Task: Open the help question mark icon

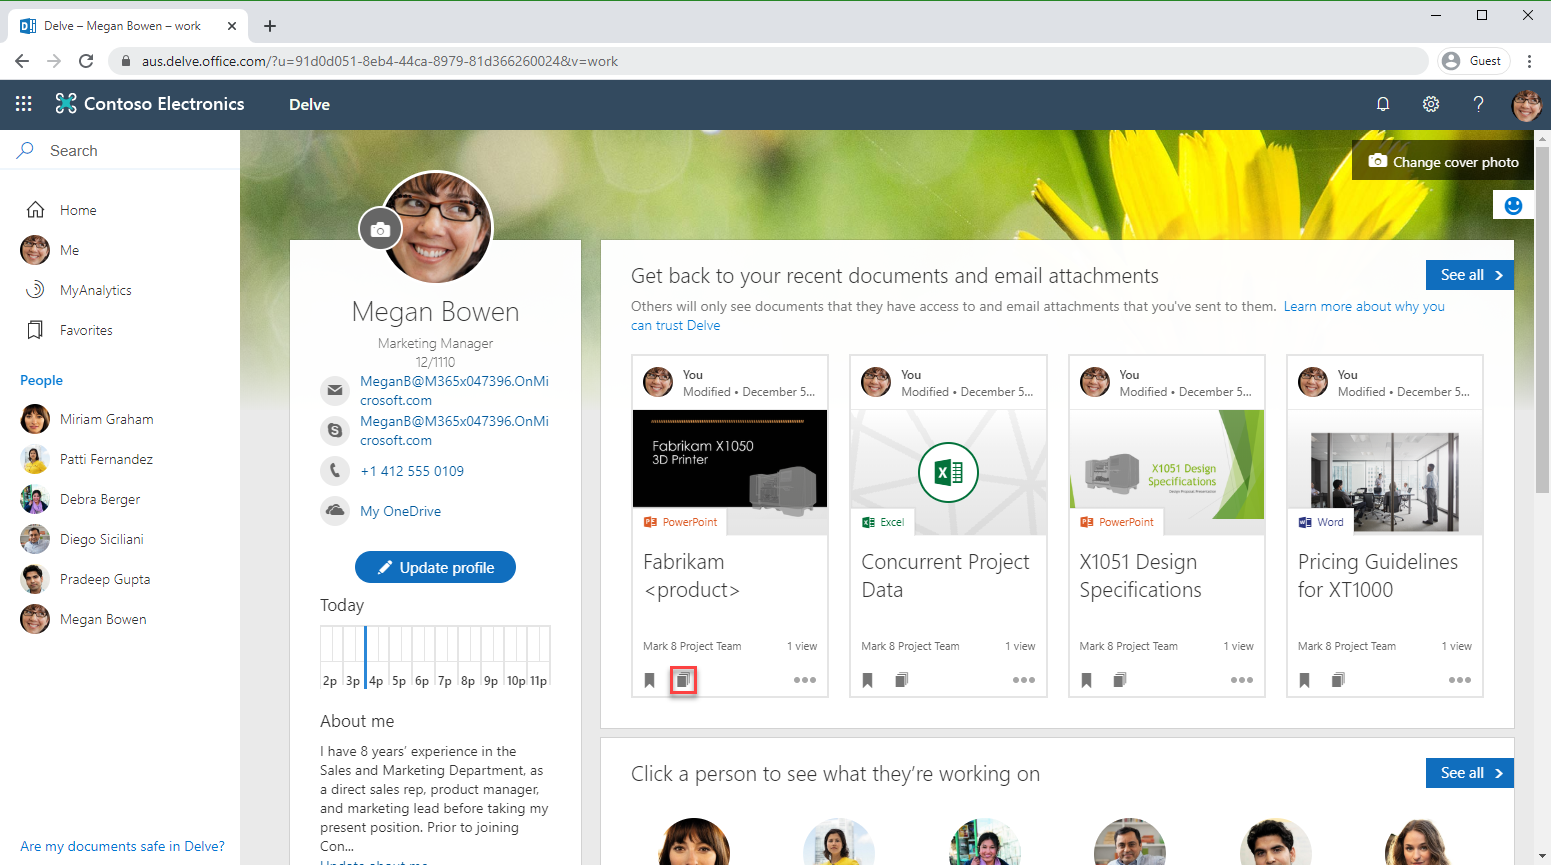Action: 1479,104
